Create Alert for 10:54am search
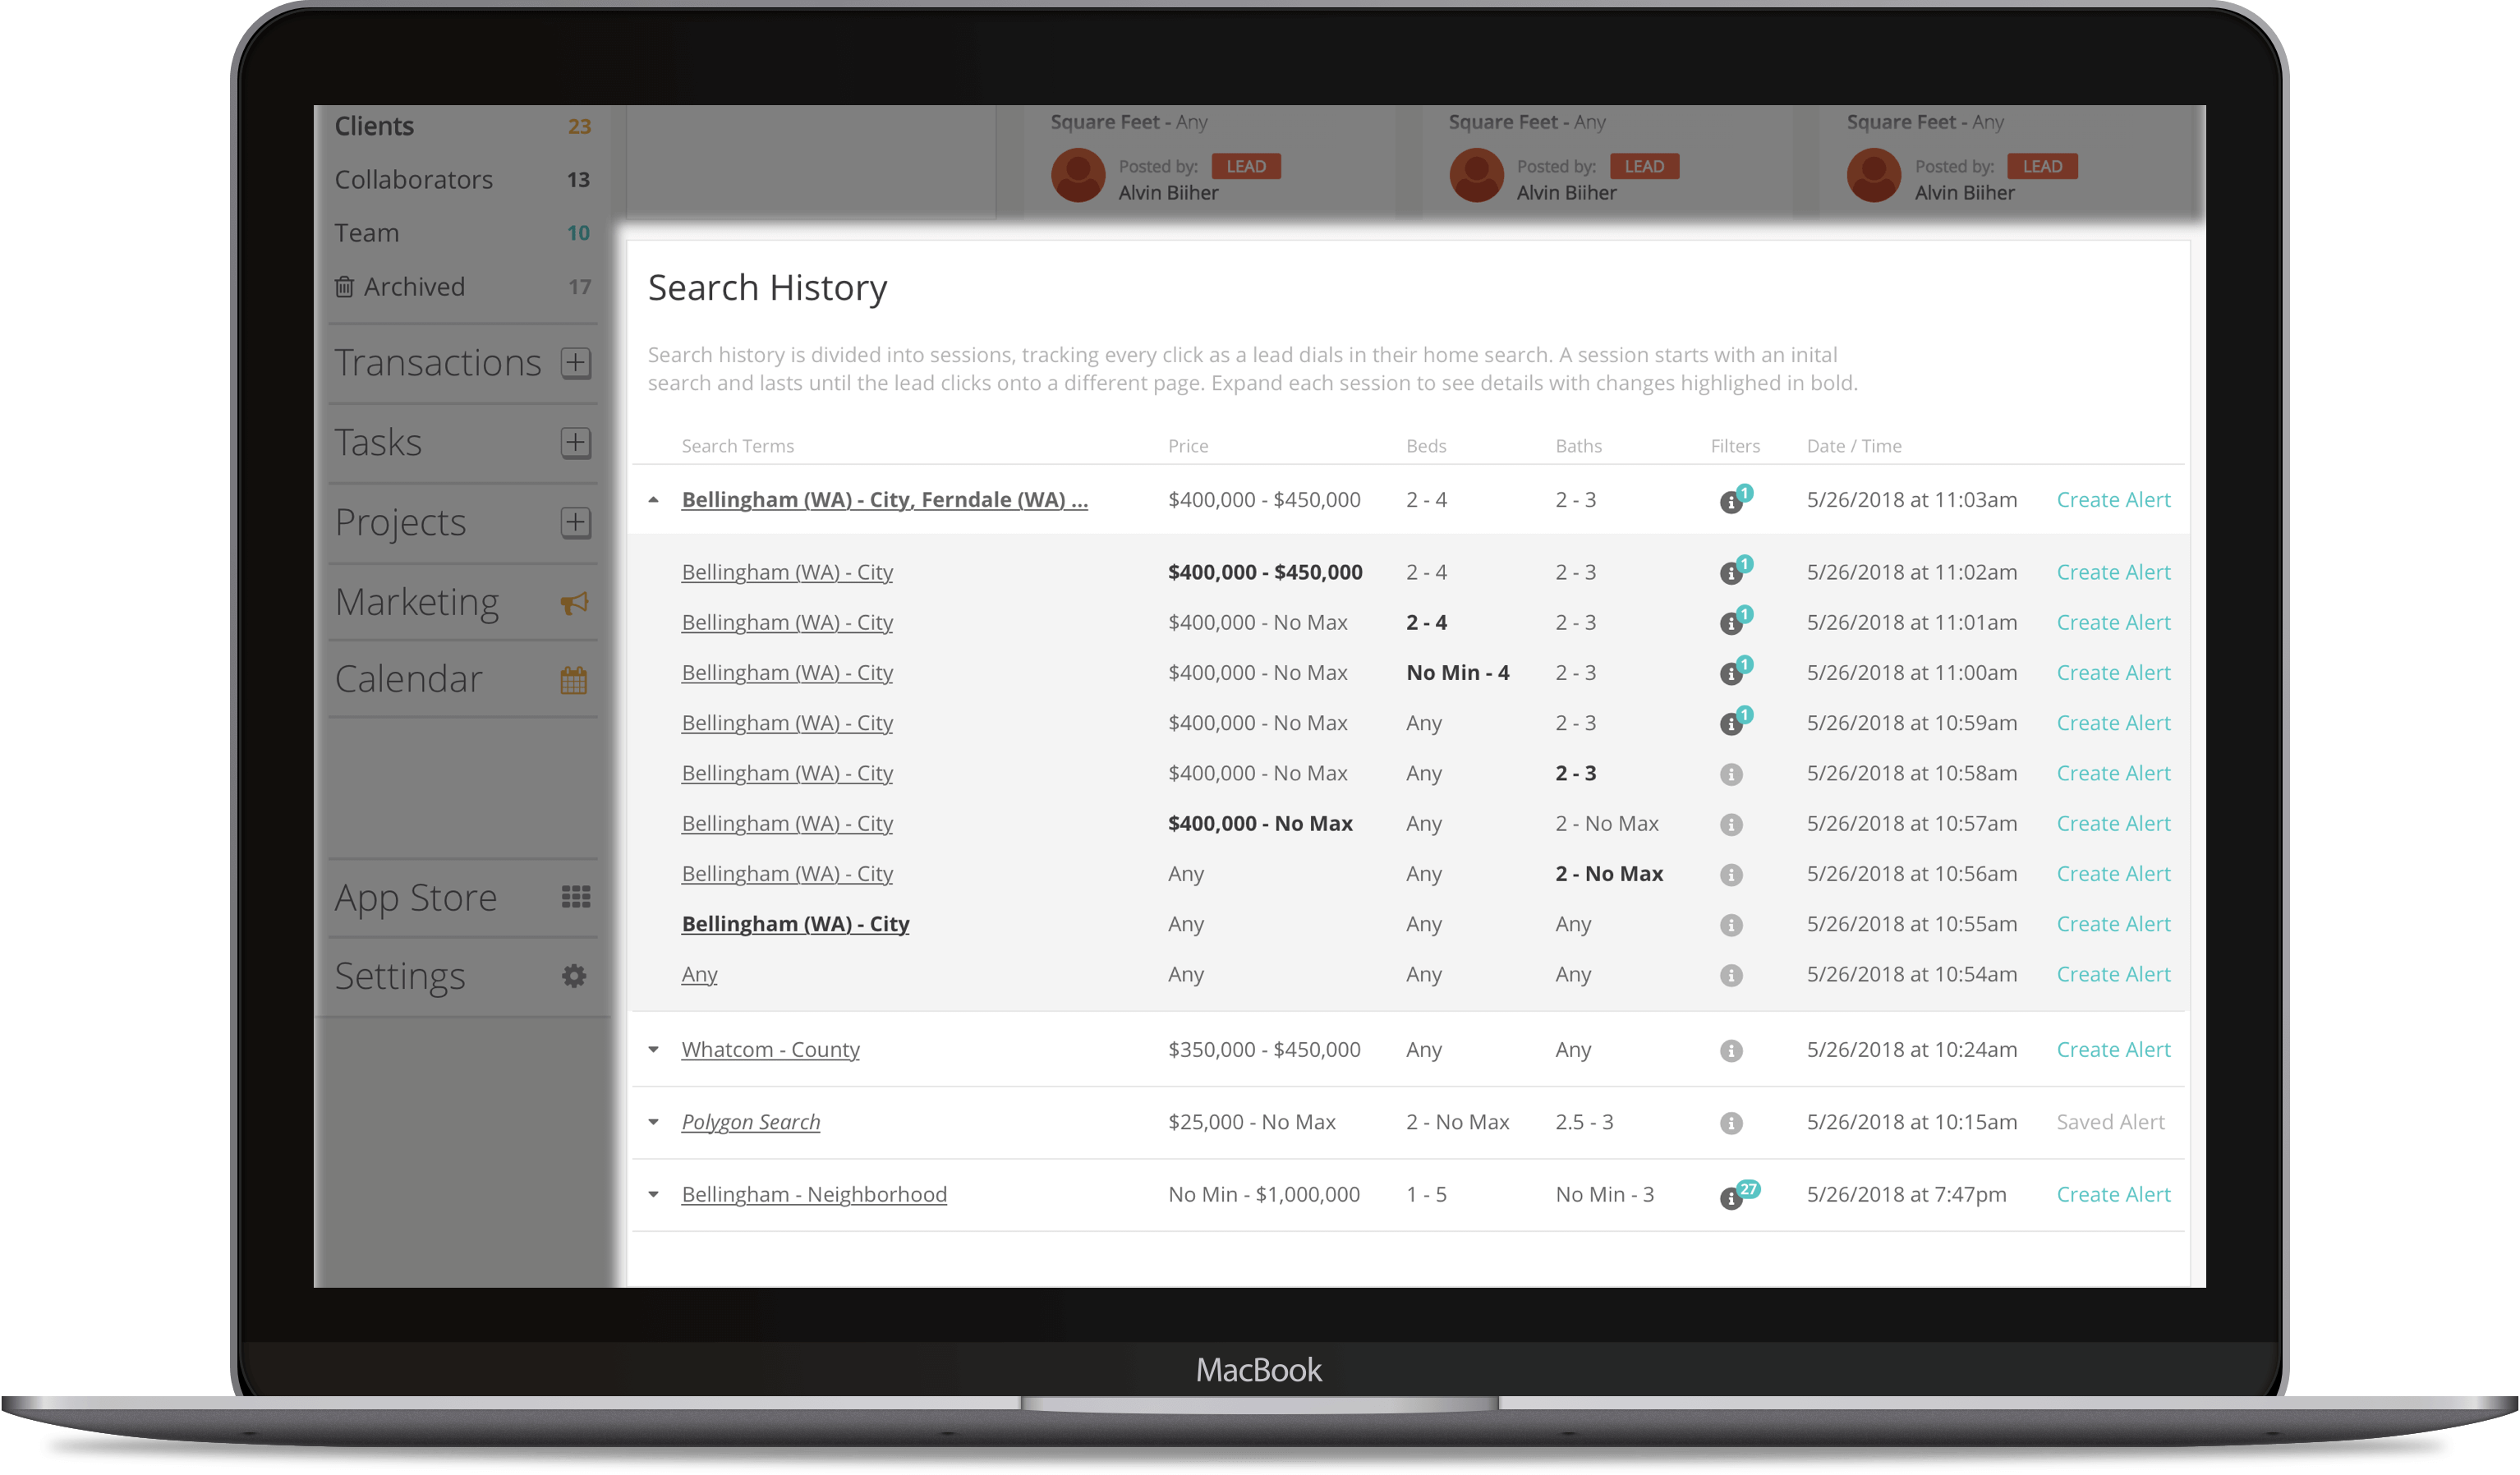 pyautogui.click(x=2113, y=974)
